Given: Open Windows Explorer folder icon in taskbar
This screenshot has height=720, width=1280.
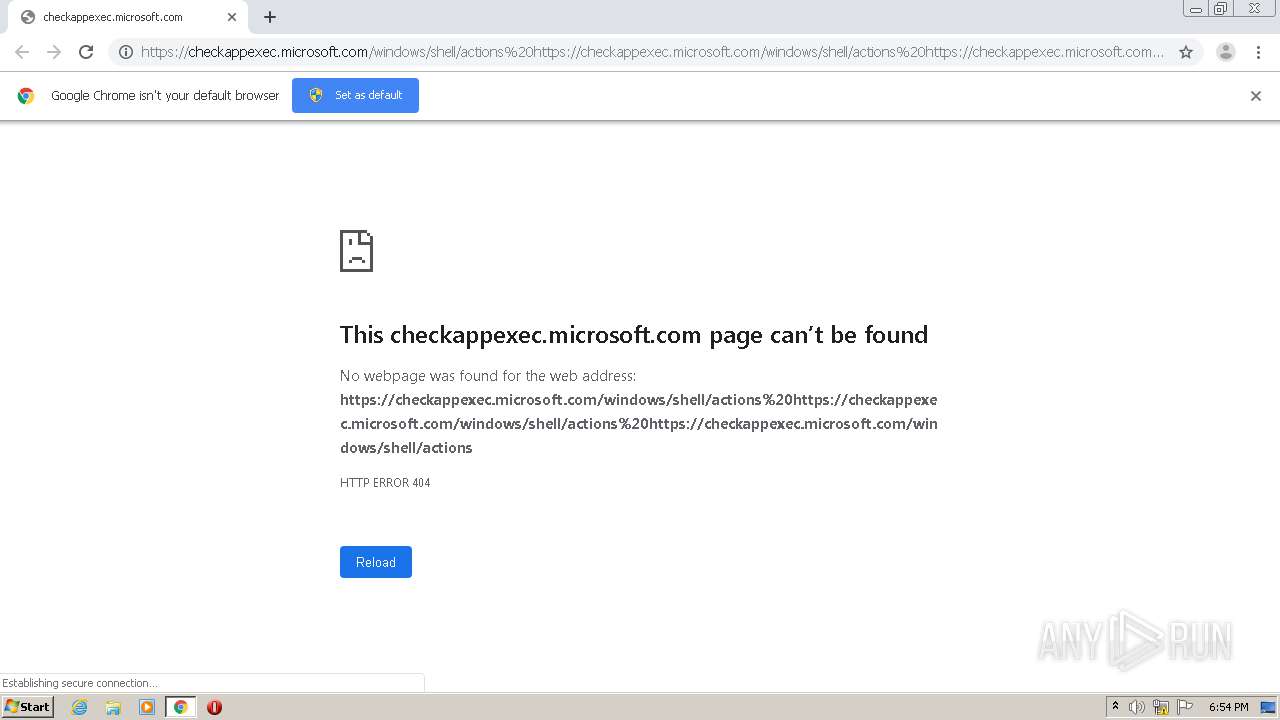Looking at the screenshot, I should click(113, 707).
